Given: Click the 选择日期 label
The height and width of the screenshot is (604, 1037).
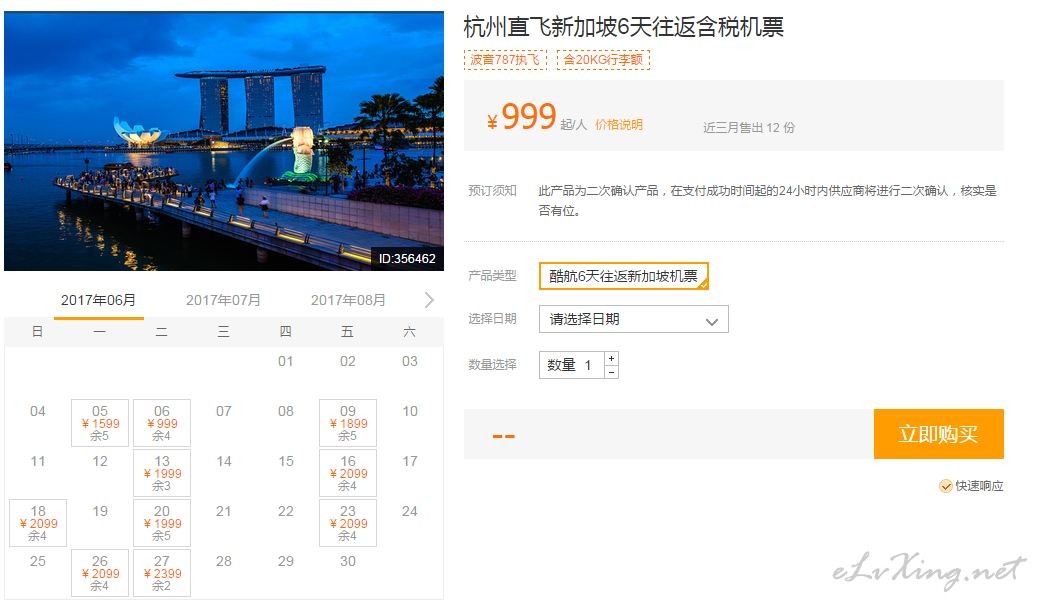Looking at the screenshot, I should tap(492, 318).
